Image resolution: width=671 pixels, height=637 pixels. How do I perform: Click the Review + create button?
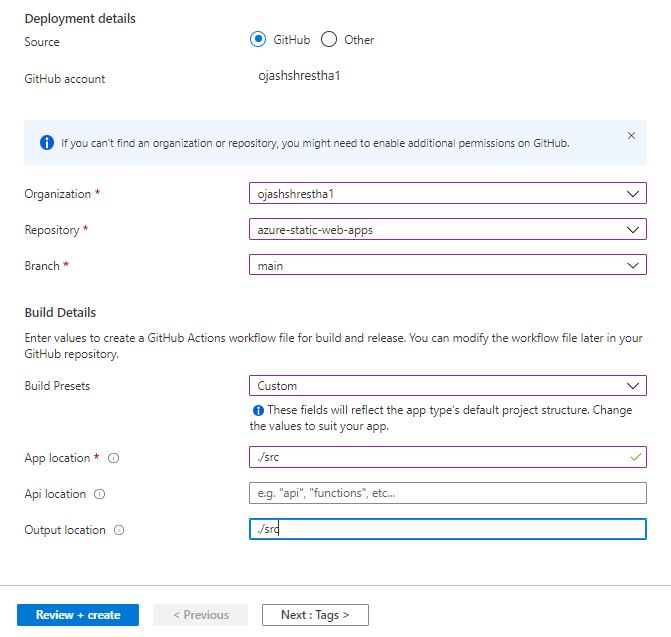click(x=78, y=615)
